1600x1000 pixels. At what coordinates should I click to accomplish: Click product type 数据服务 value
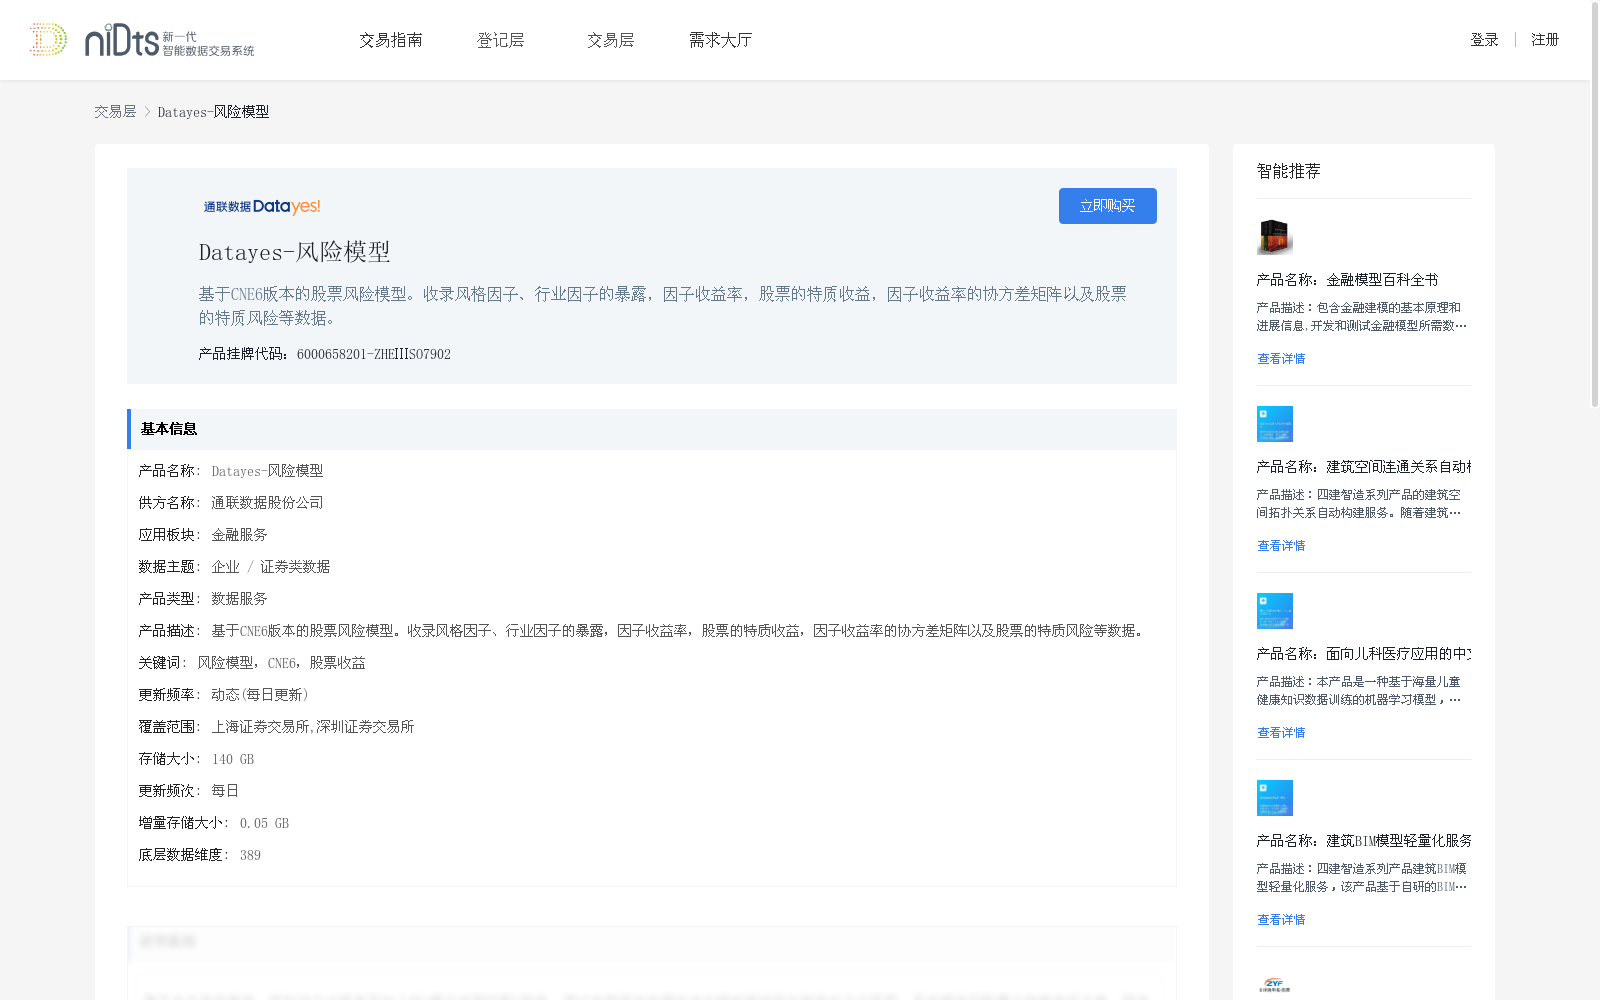click(x=239, y=599)
